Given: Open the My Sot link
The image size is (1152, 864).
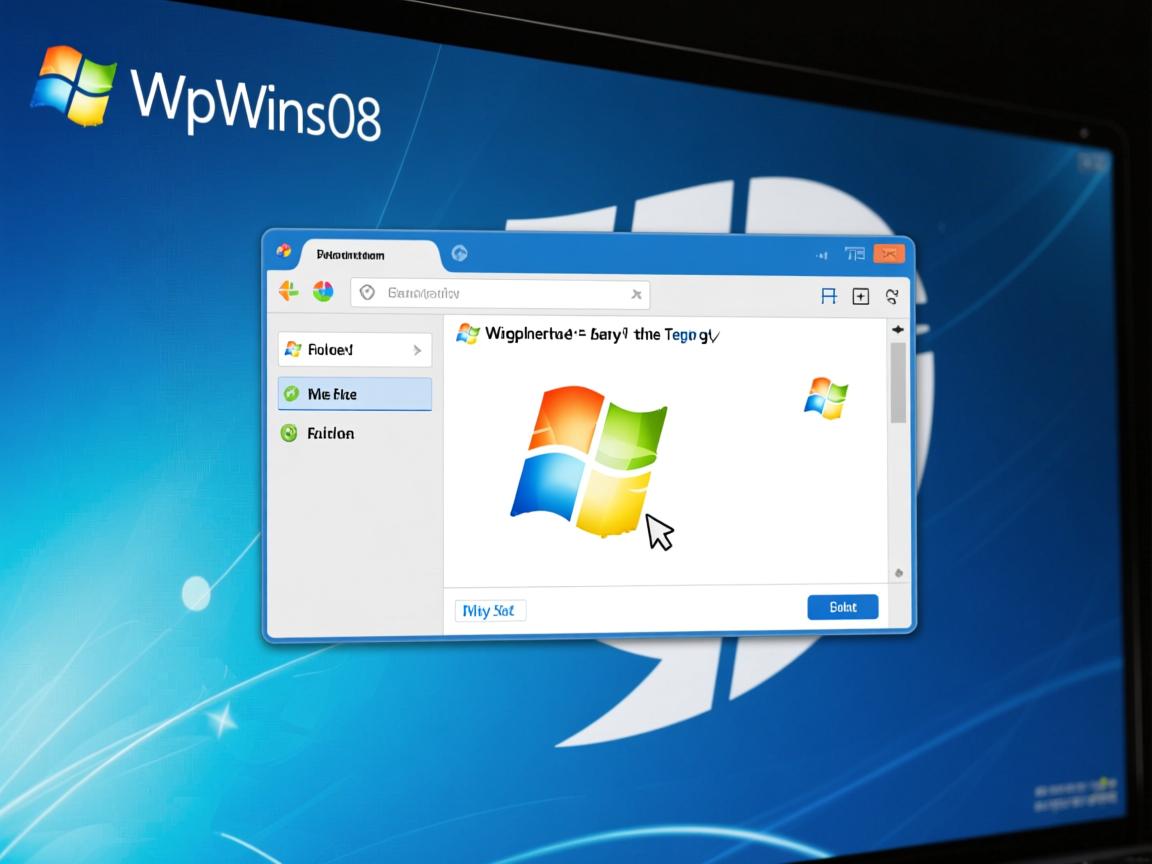Looking at the screenshot, I should (x=491, y=609).
